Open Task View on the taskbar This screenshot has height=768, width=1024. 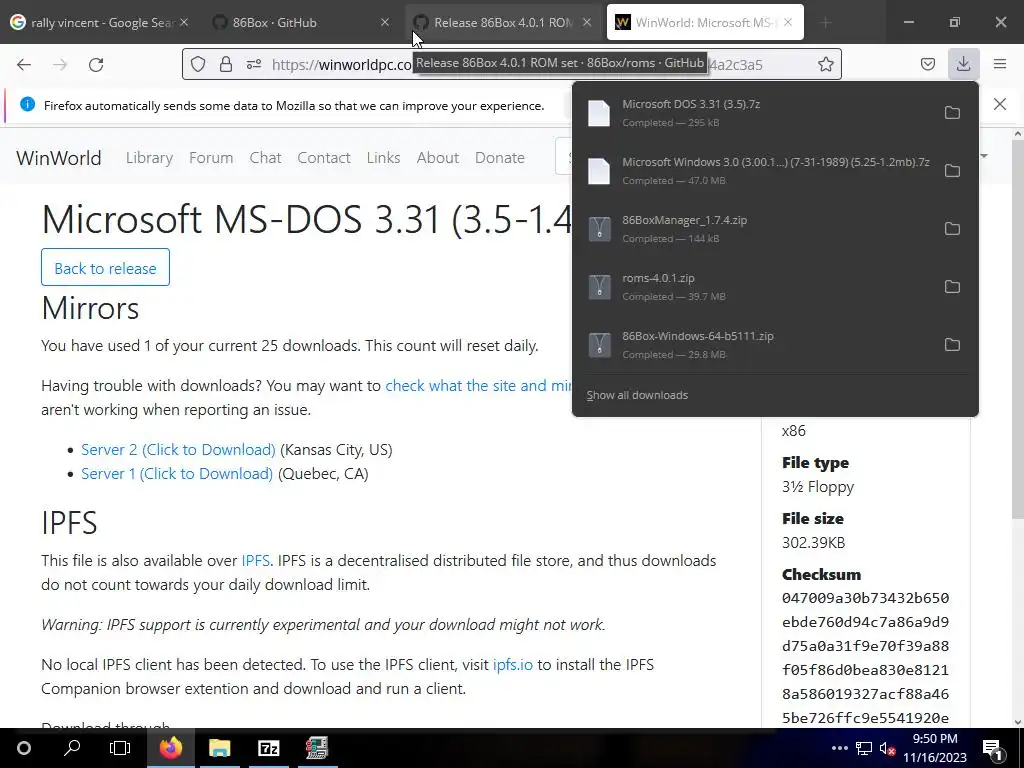tap(120, 748)
